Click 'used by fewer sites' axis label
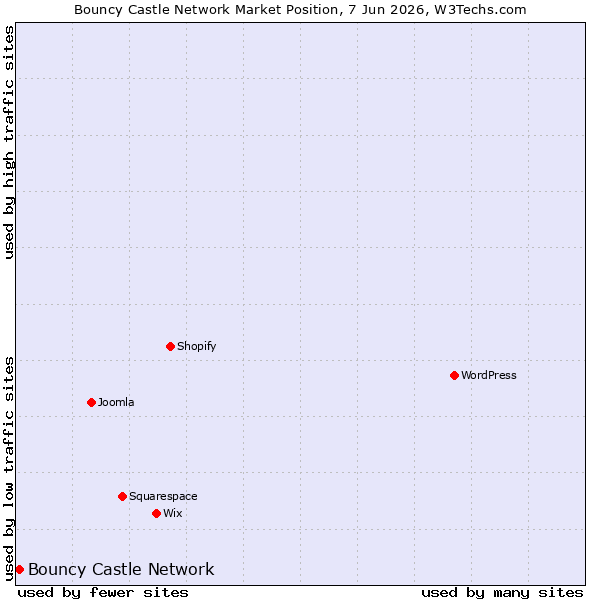Viewport: 600px width, 600px height. coord(103,593)
